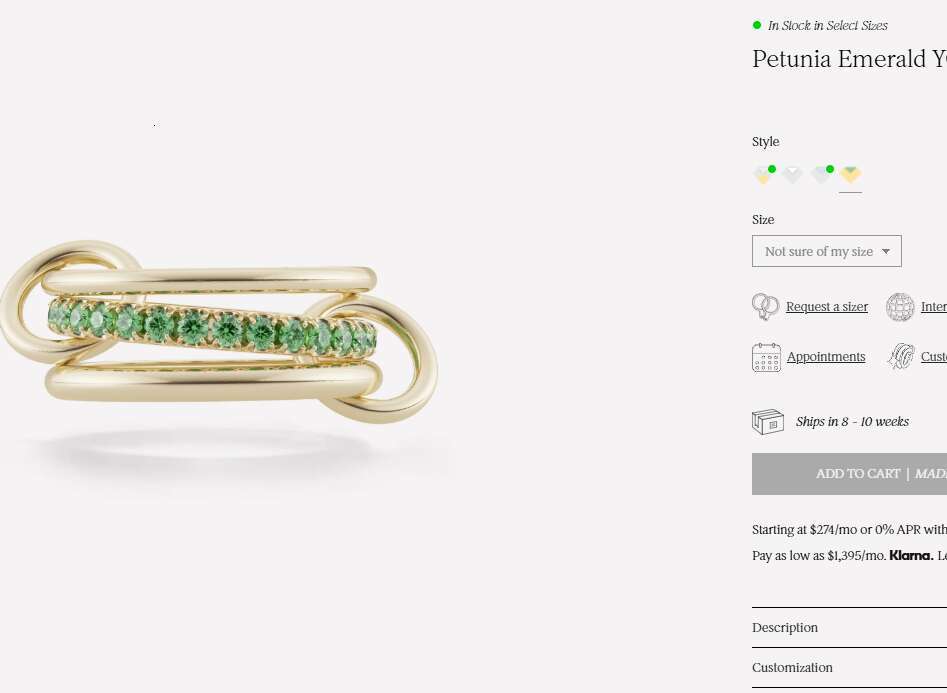This screenshot has height=693, width=947.
Task: Click the emerald ring product image
Action: pyautogui.click(x=218, y=330)
